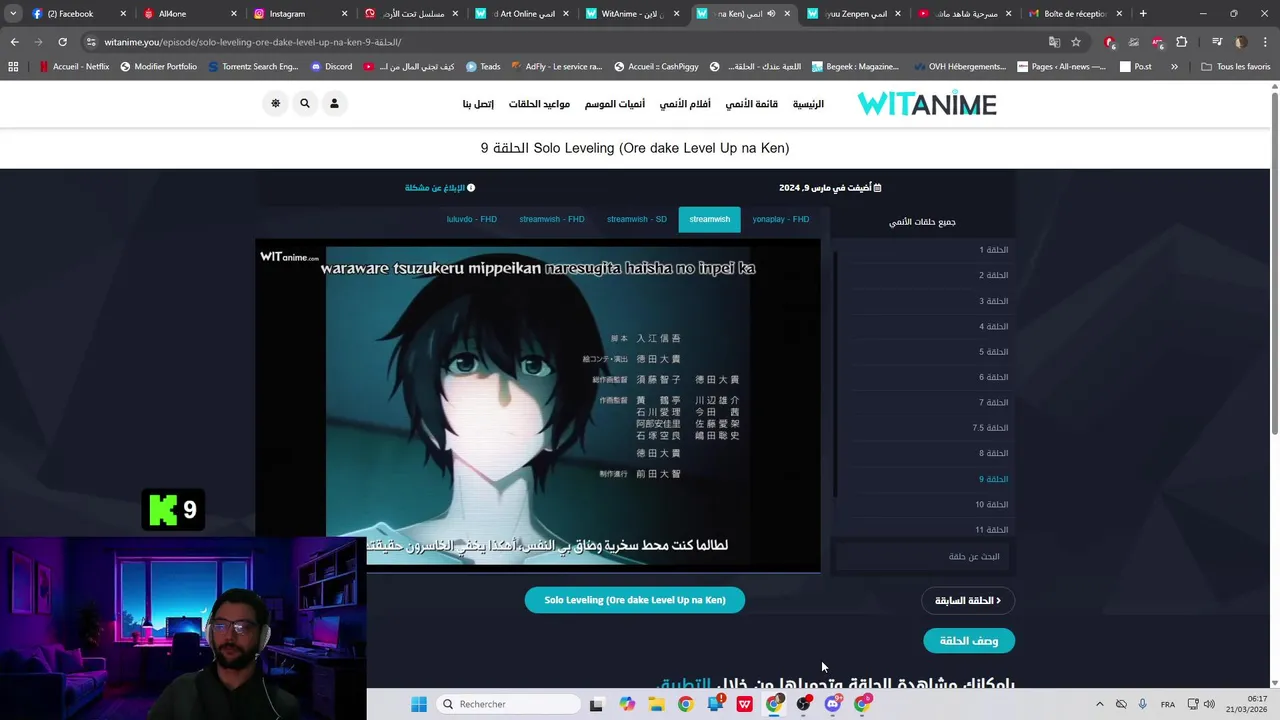The width and height of the screenshot is (1280, 720).
Task: Open episode الحلقة 5 in list
Action: click(993, 352)
